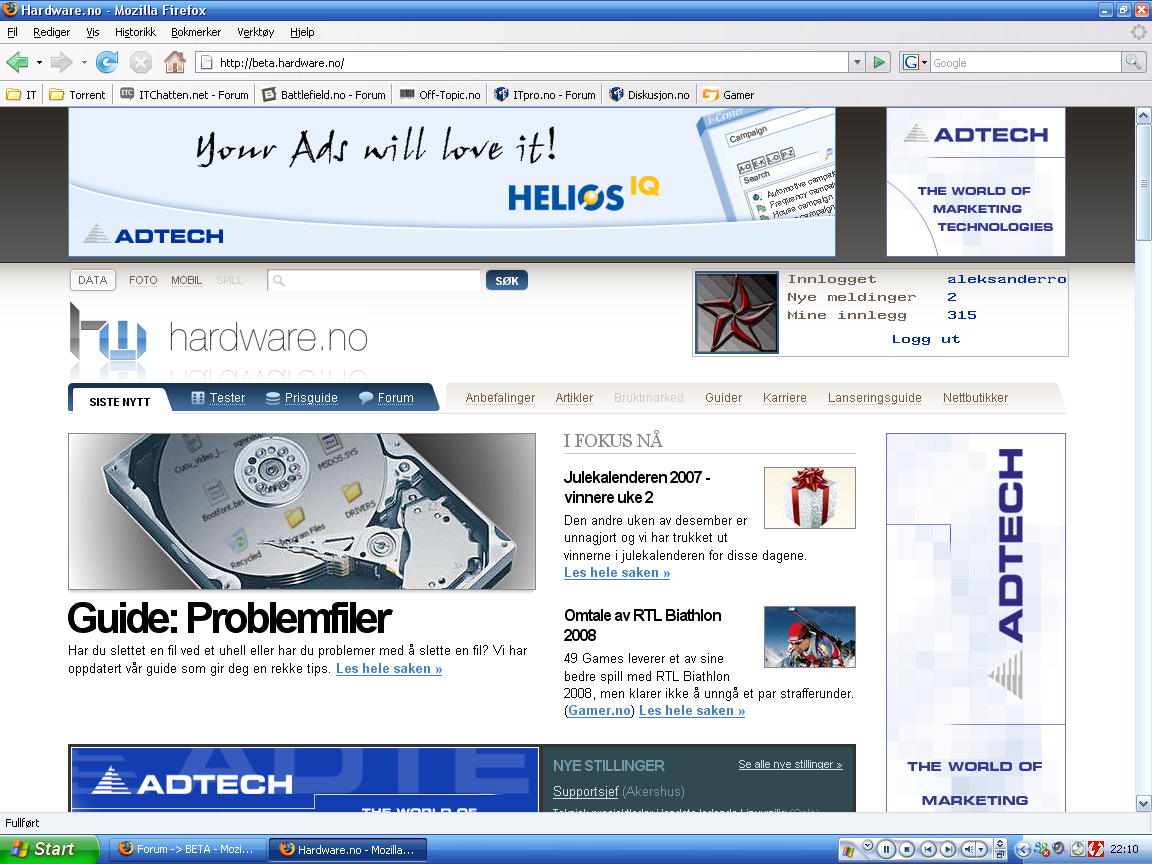Image resolution: width=1152 pixels, height=864 pixels.
Task: Stop playback in taskbar media player
Action: tap(907, 849)
